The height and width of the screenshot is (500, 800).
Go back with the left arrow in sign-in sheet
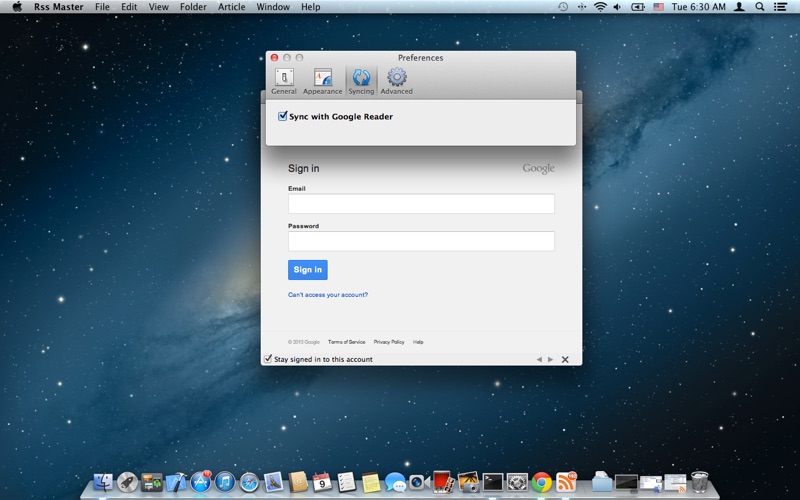pos(539,359)
